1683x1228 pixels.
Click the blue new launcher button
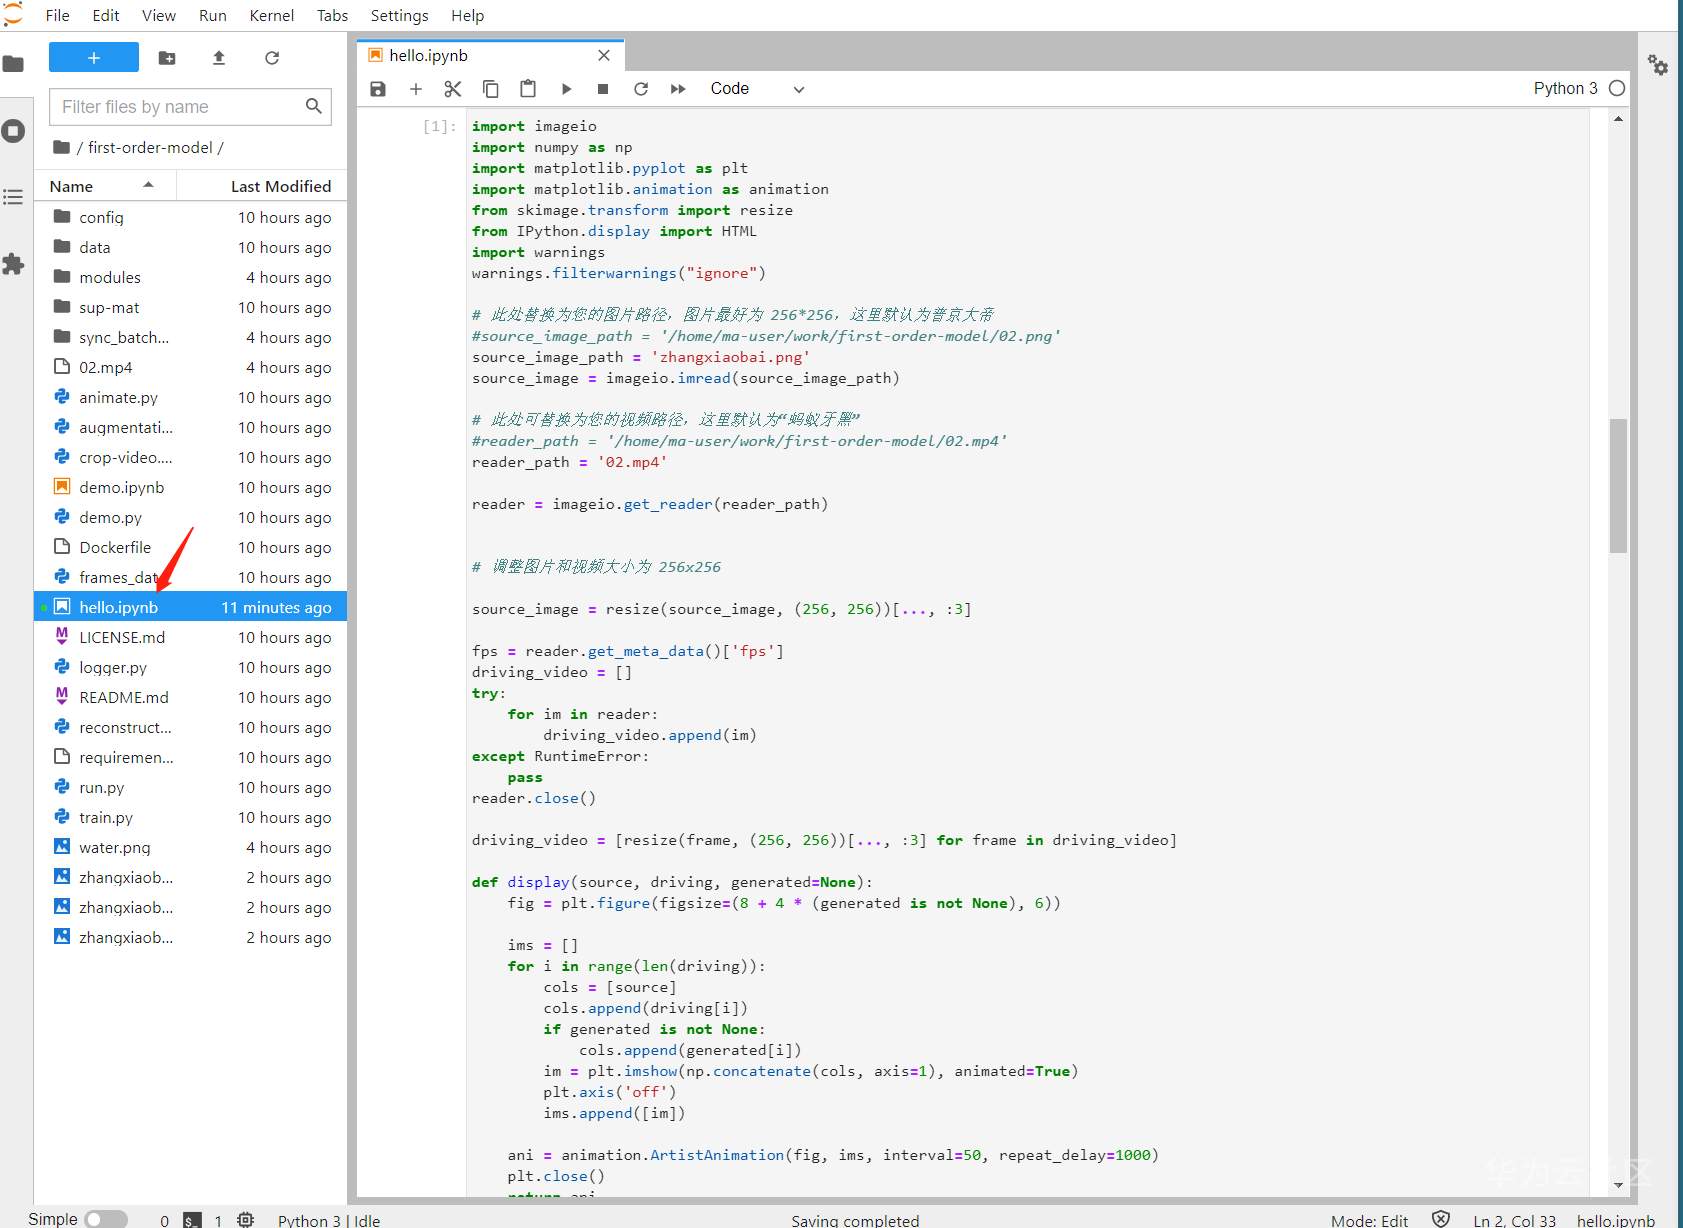pos(94,58)
